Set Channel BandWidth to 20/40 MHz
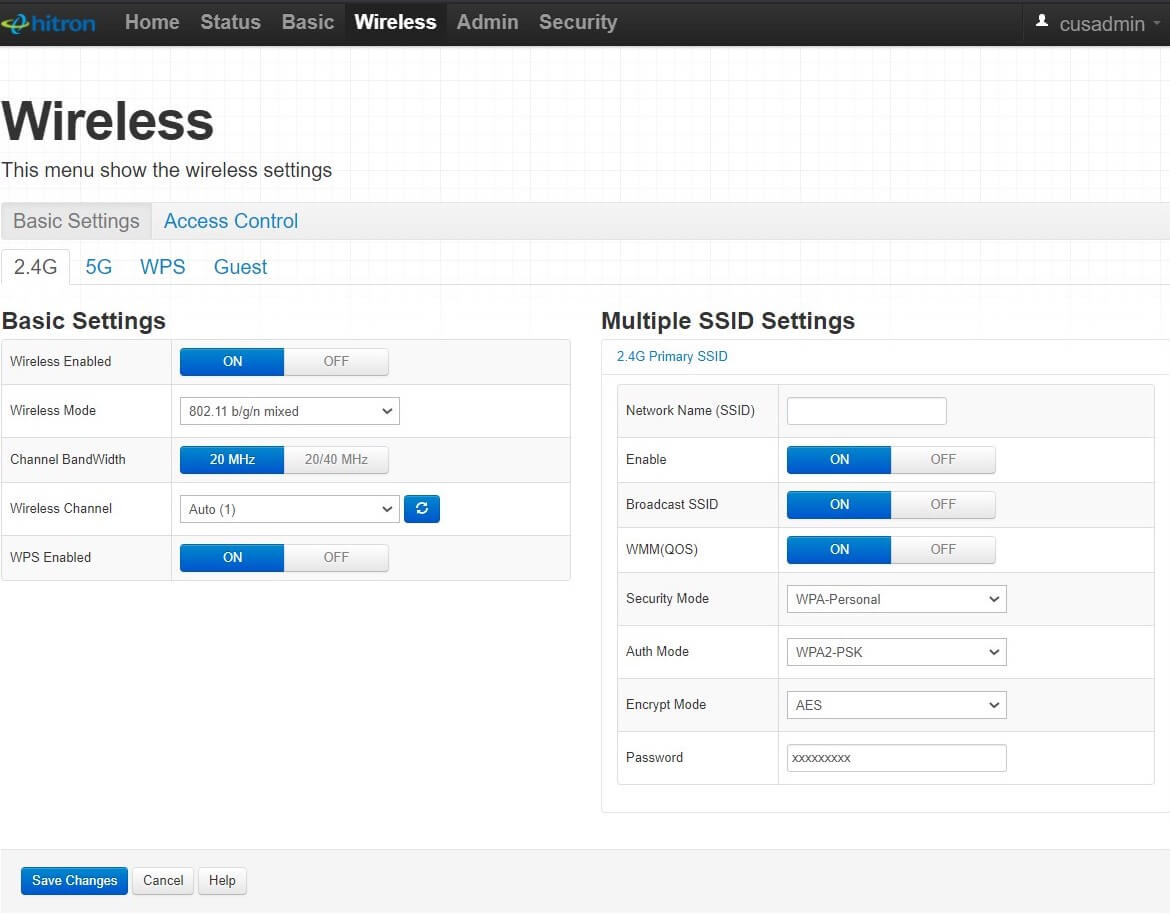 tap(336, 460)
